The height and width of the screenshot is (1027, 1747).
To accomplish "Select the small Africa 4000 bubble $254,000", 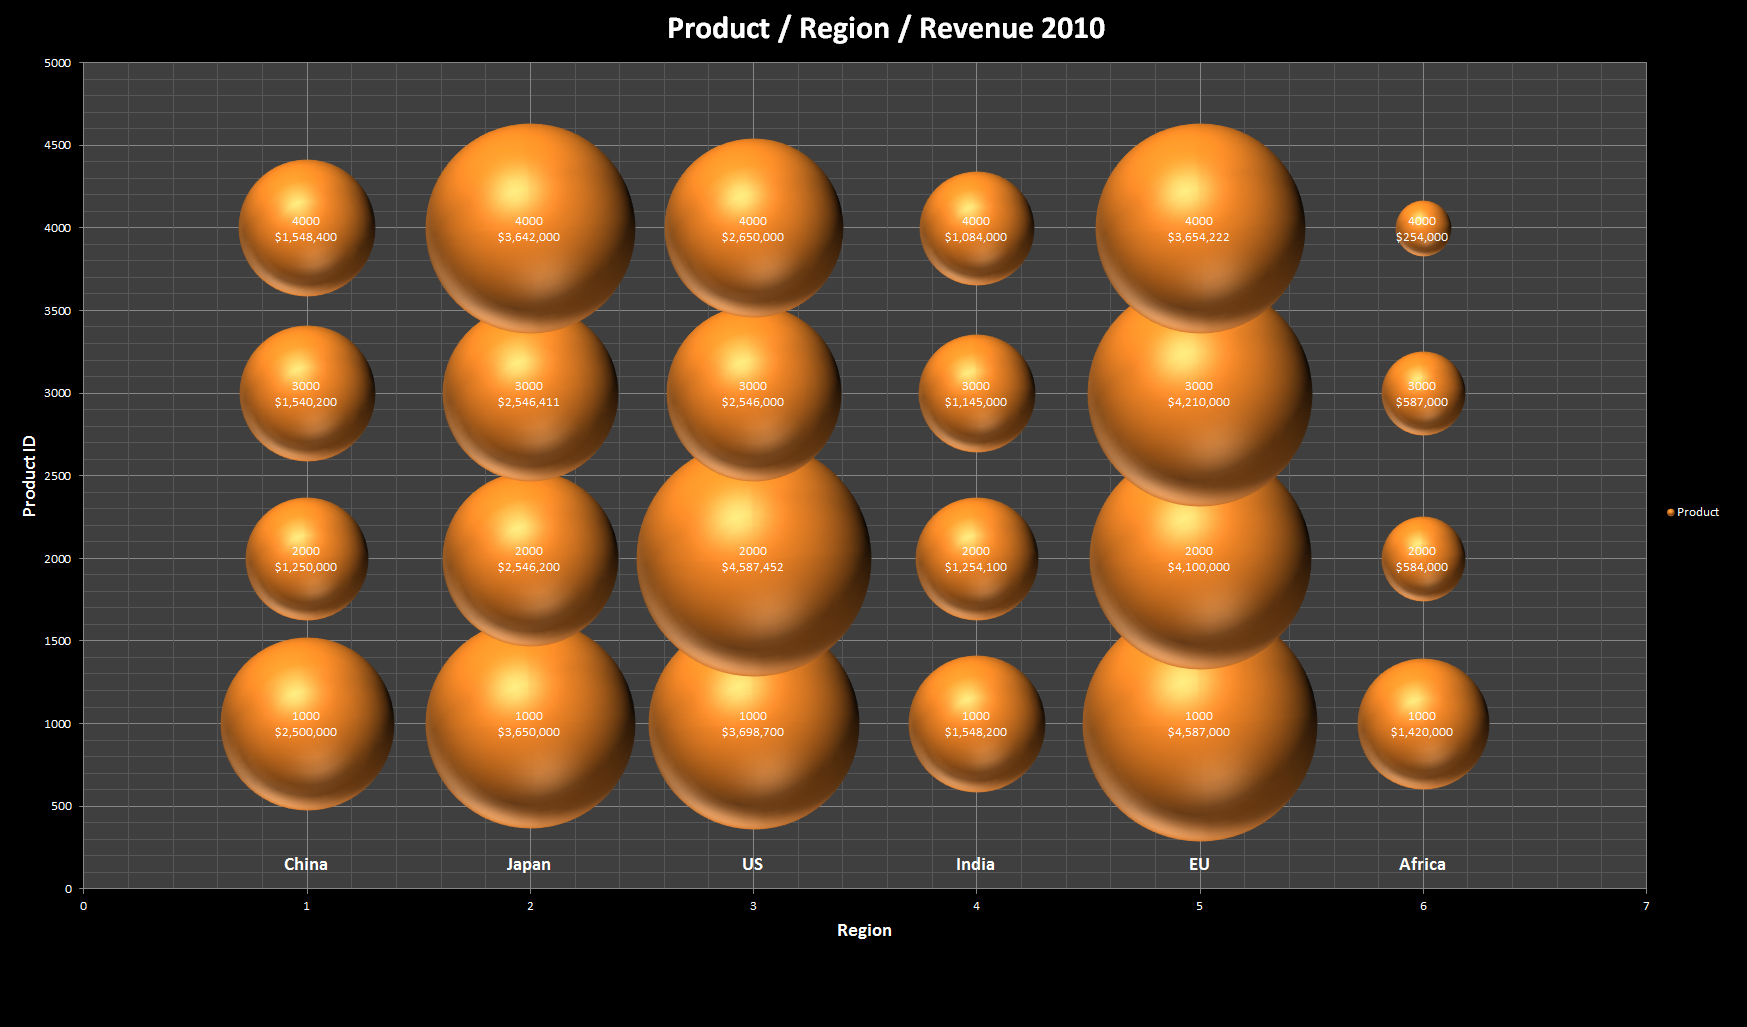I will (x=1422, y=228).
